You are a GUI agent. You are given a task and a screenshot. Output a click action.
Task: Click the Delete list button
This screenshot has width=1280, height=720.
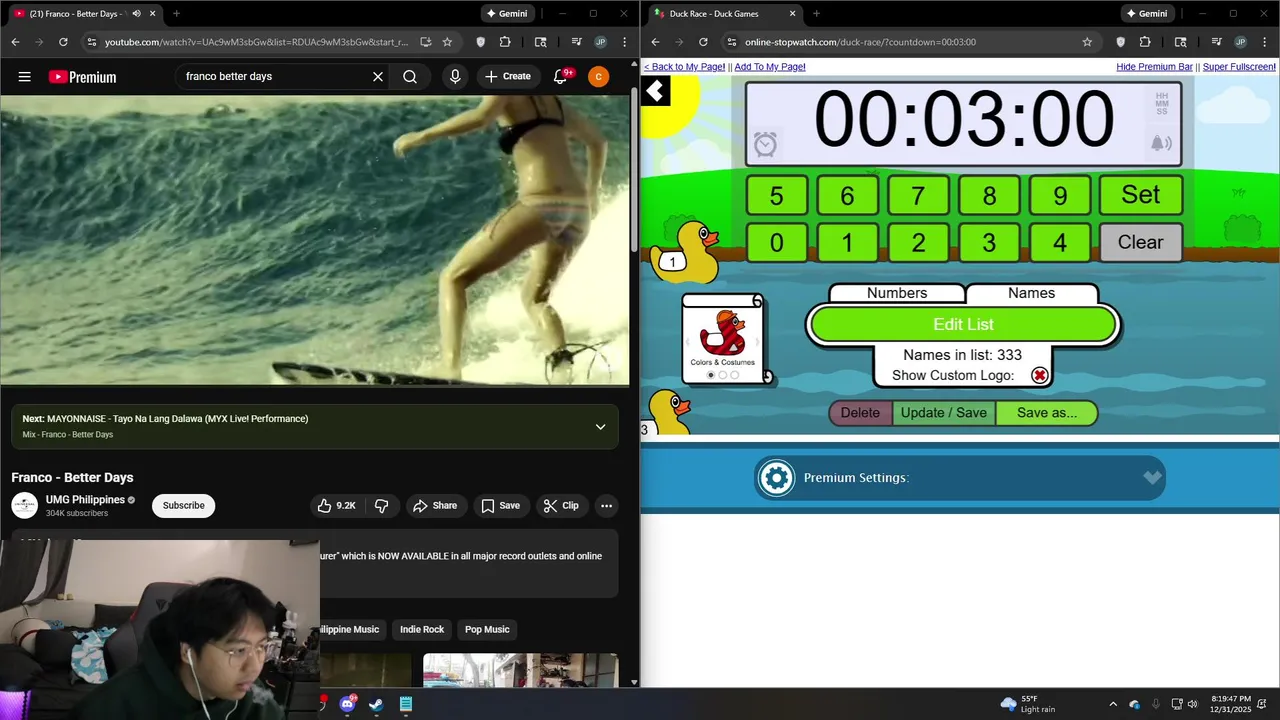click(x=860, y=413)
